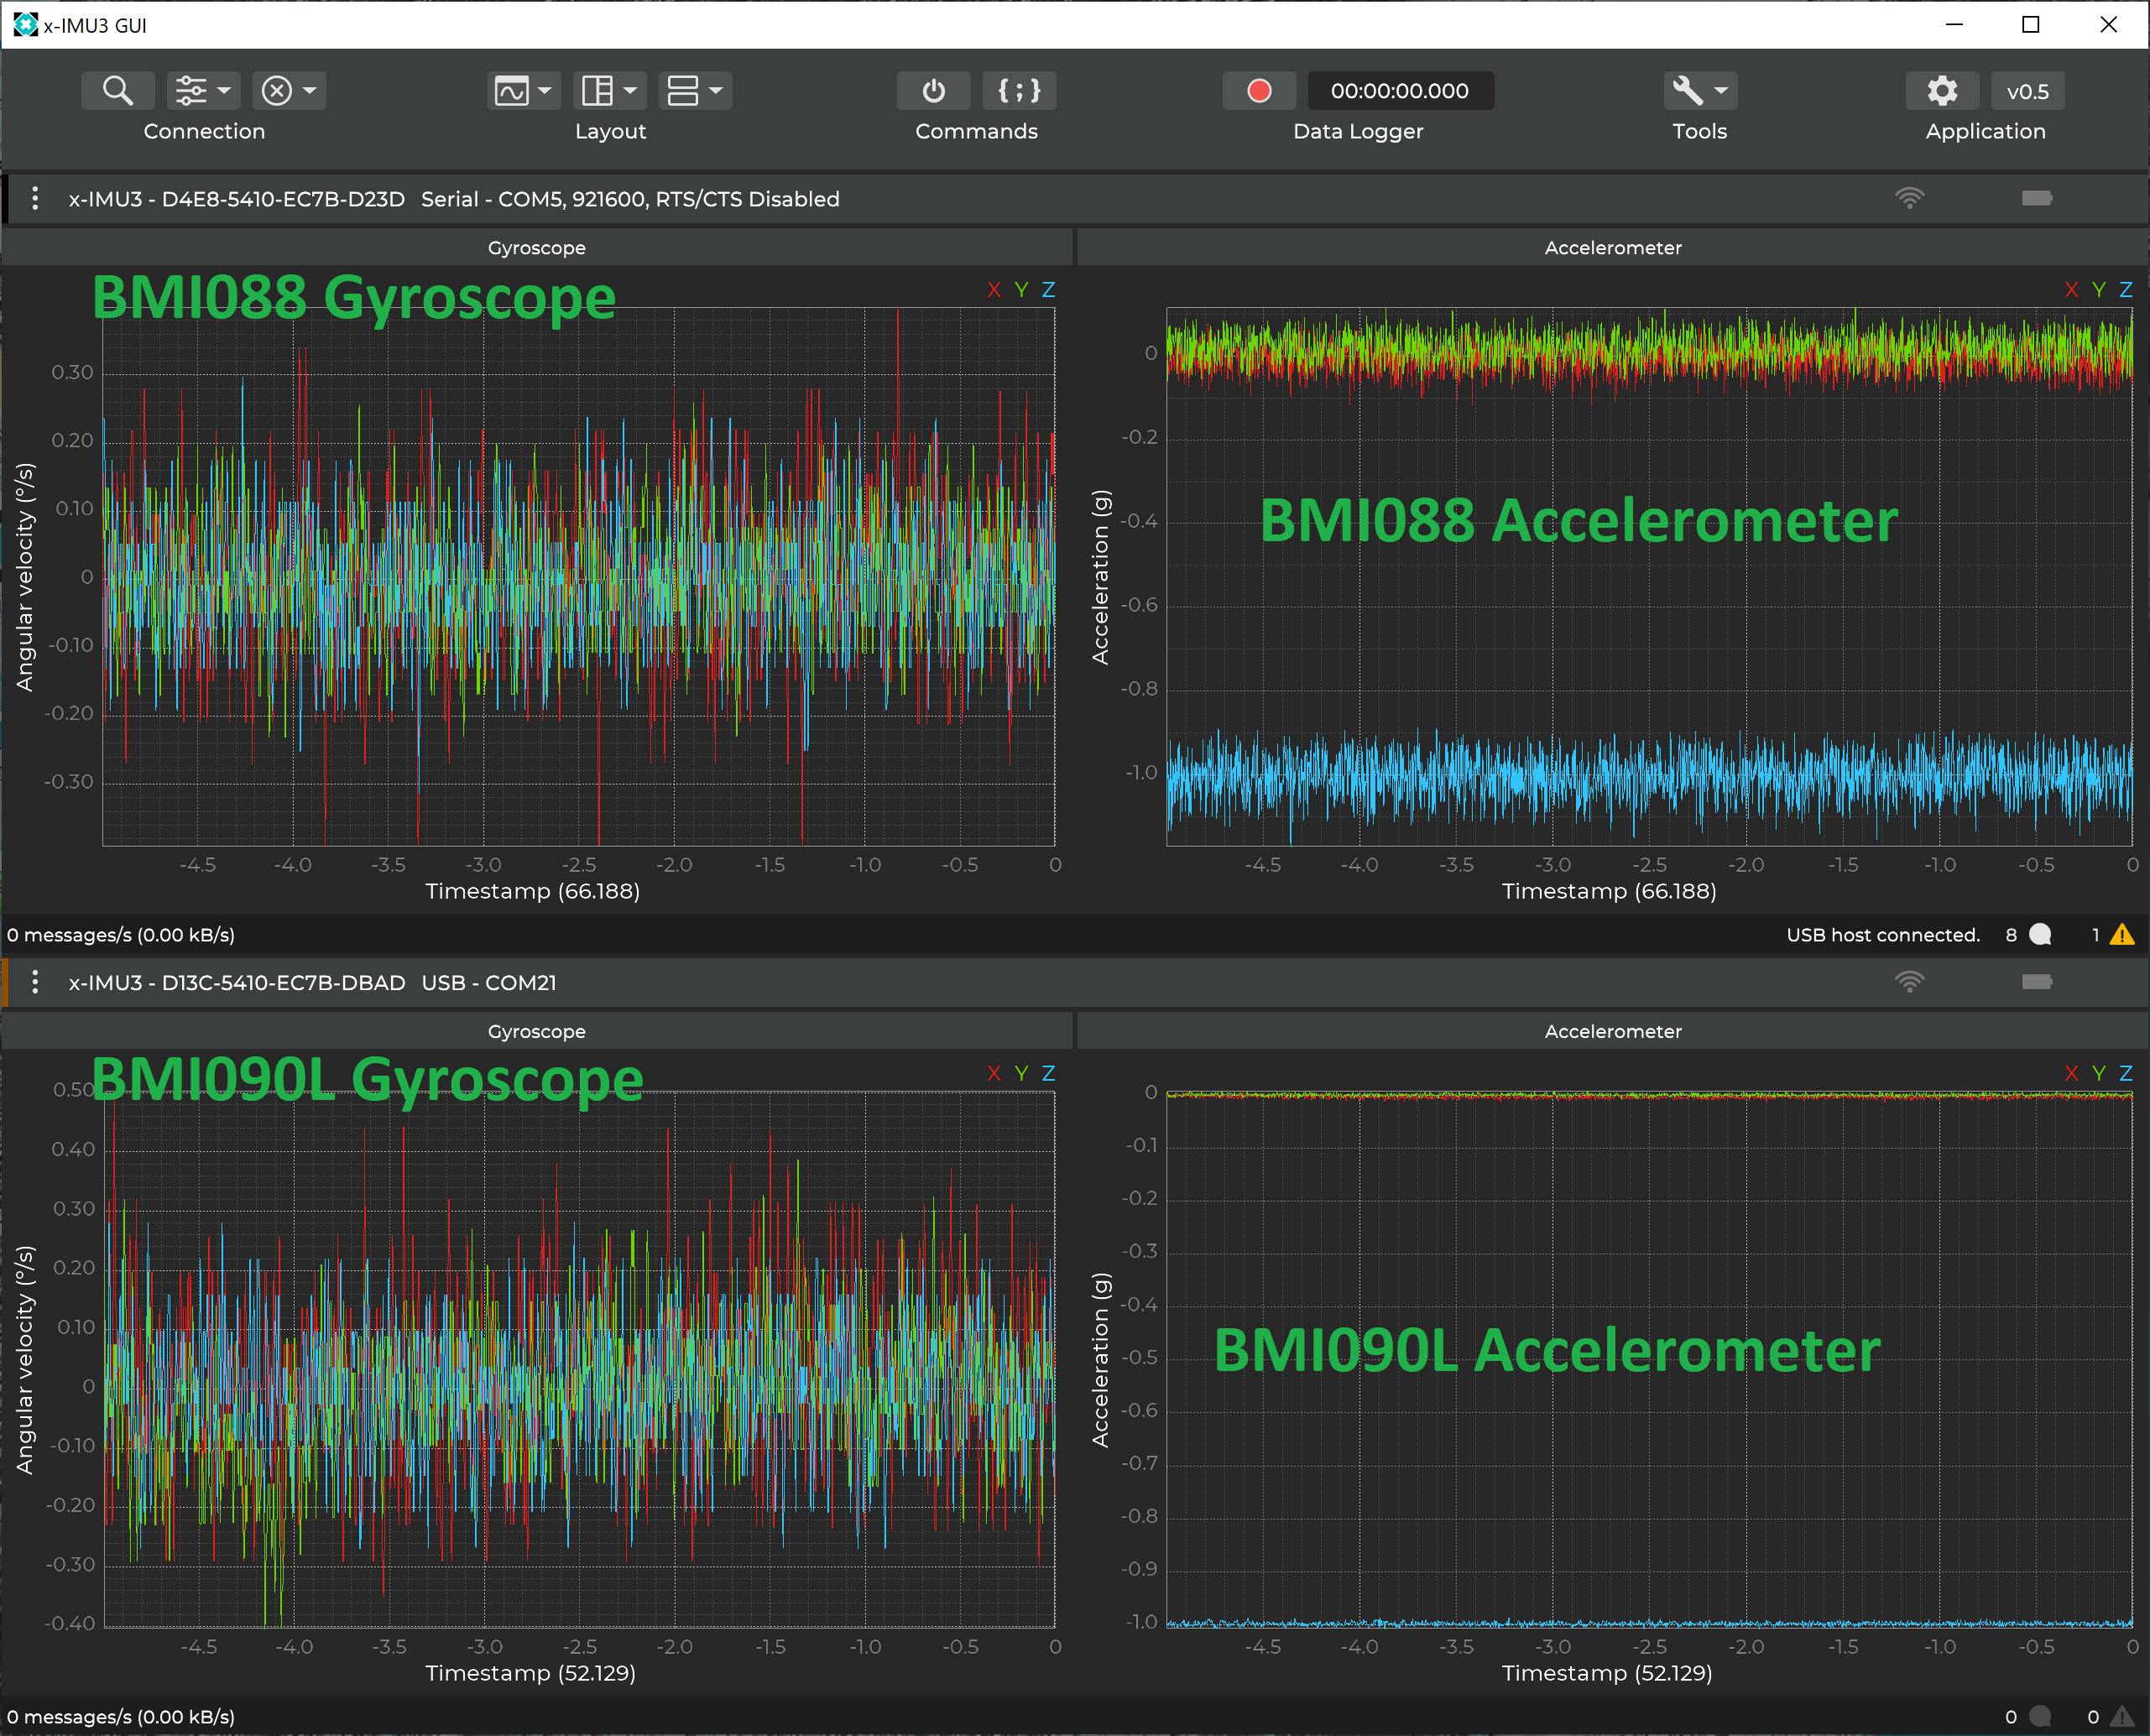Click device title 'x-IMU3 - D4E8-5410-EC7B-D23D'
The height and width of the screenshot is (1736, 2150).
pos(237,199)
